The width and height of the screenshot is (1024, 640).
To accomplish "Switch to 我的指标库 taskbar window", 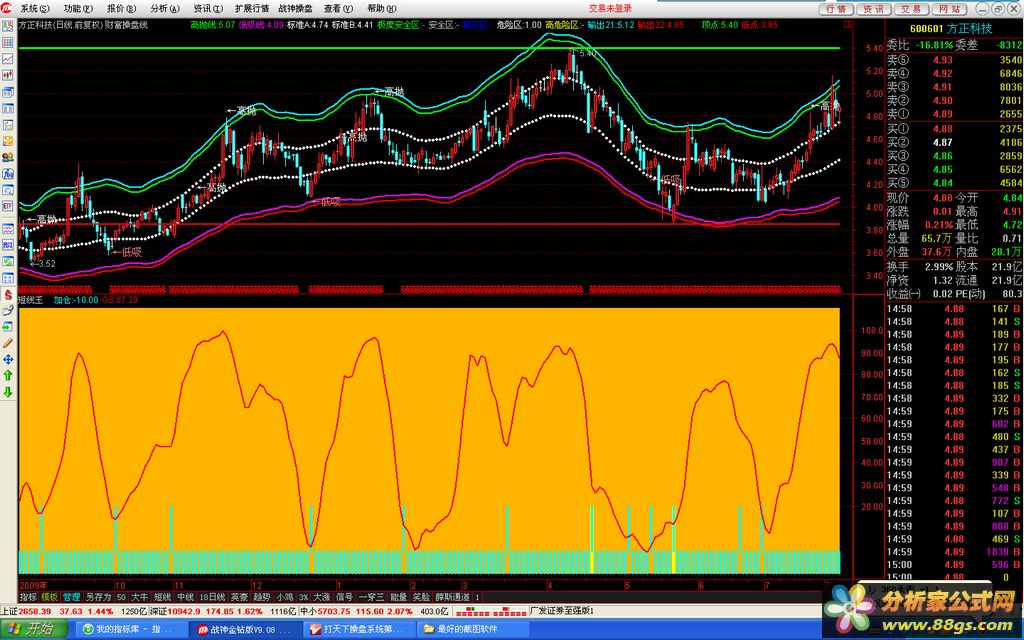I will pos(131,629).
